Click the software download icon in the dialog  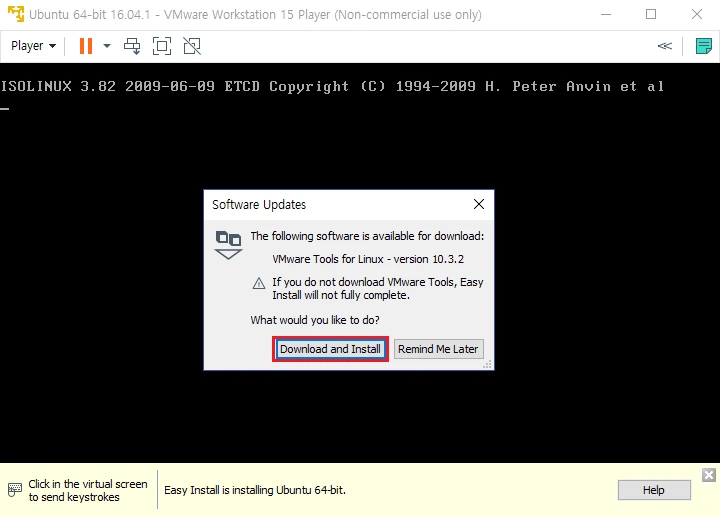[228, 245]
